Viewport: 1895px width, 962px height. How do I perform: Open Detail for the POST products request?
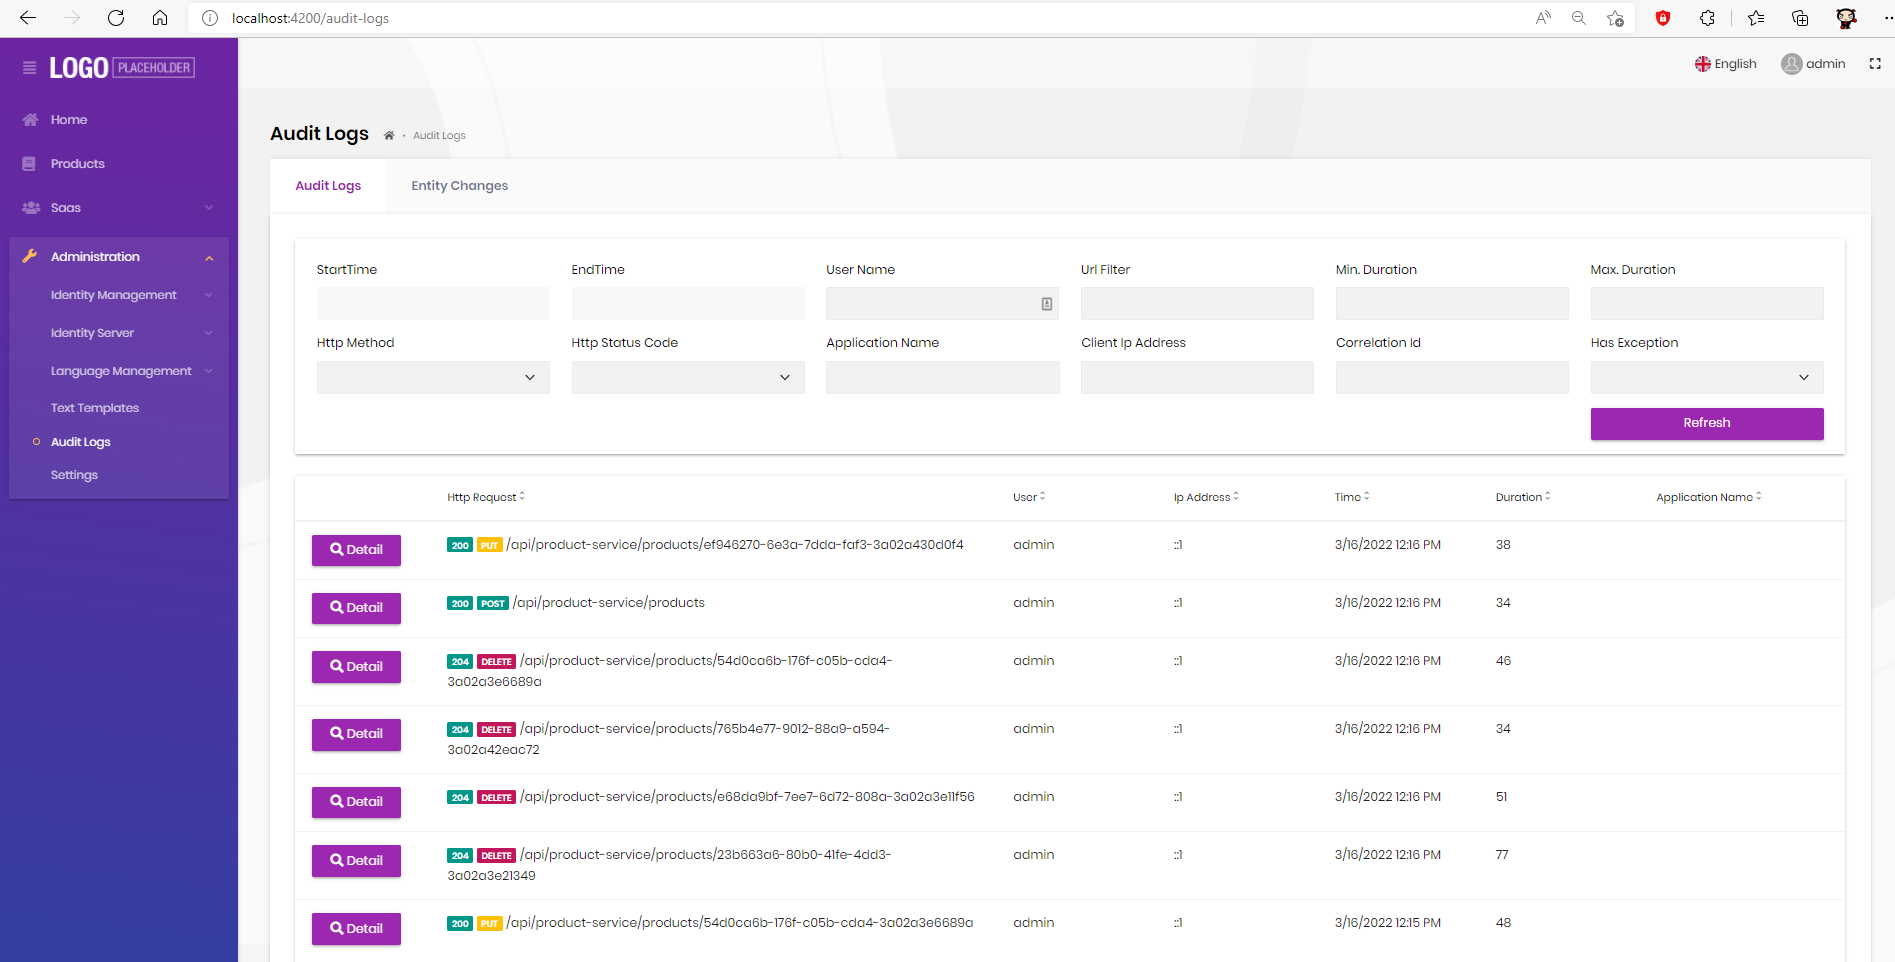pos(356,608)
